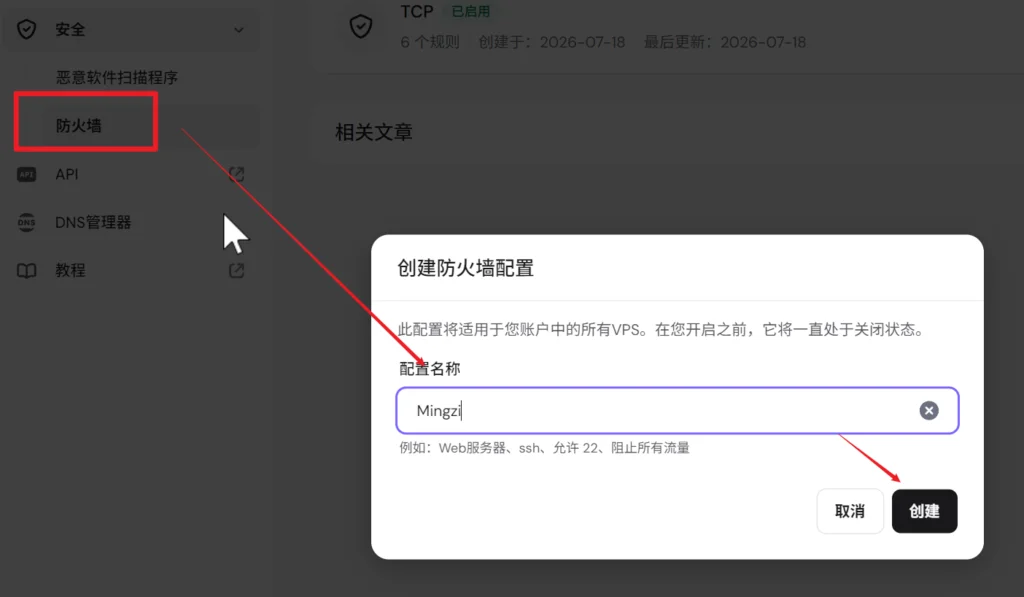Viewport: 1024px width, 597px height.
Task: Click the 相关文章 heading
Action: point(374,133)
